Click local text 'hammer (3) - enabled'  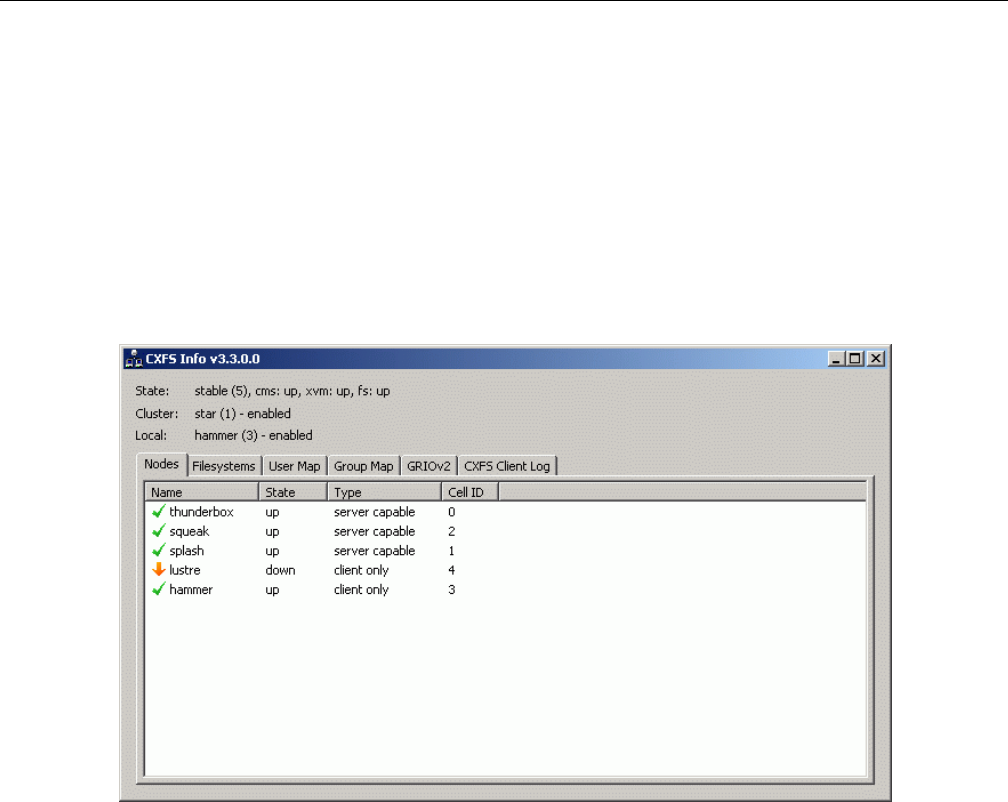point(253,435)
